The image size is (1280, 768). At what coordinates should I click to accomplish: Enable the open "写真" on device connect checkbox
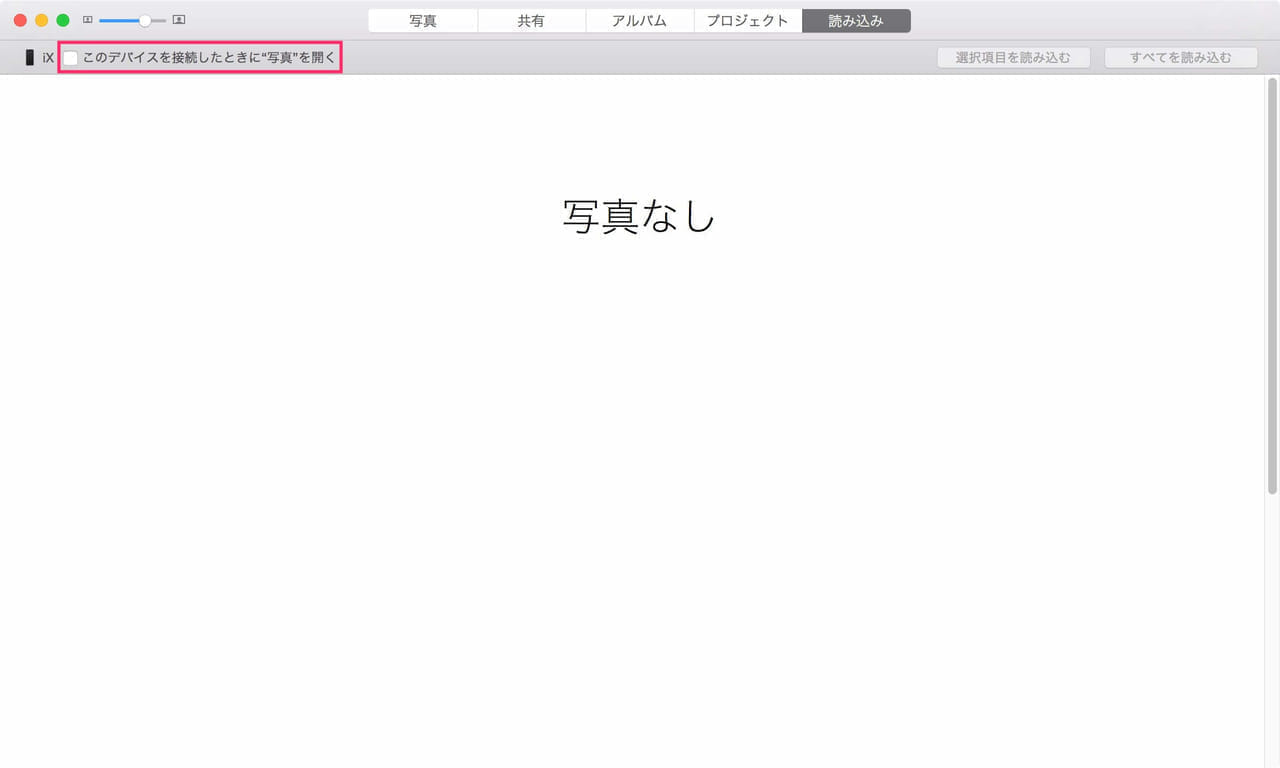pyautogui.click(x=71, y=58)
